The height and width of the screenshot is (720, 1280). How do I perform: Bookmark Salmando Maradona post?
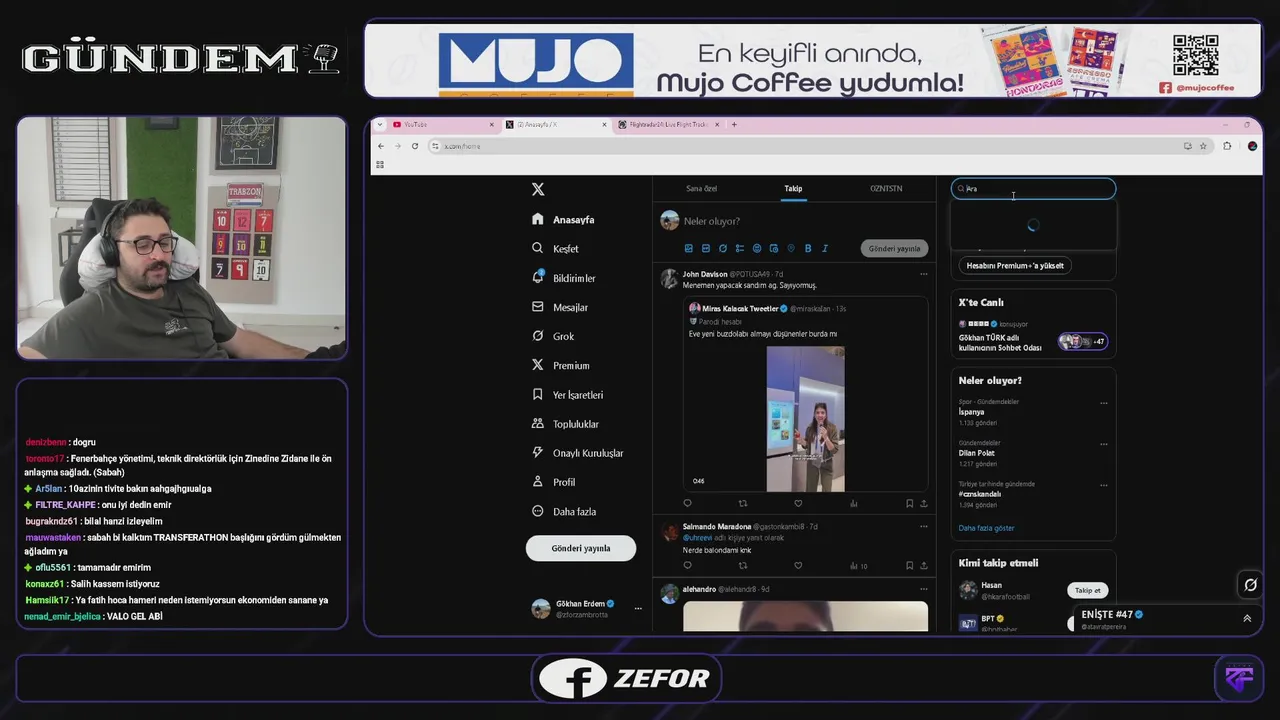[x=909, y=566]
